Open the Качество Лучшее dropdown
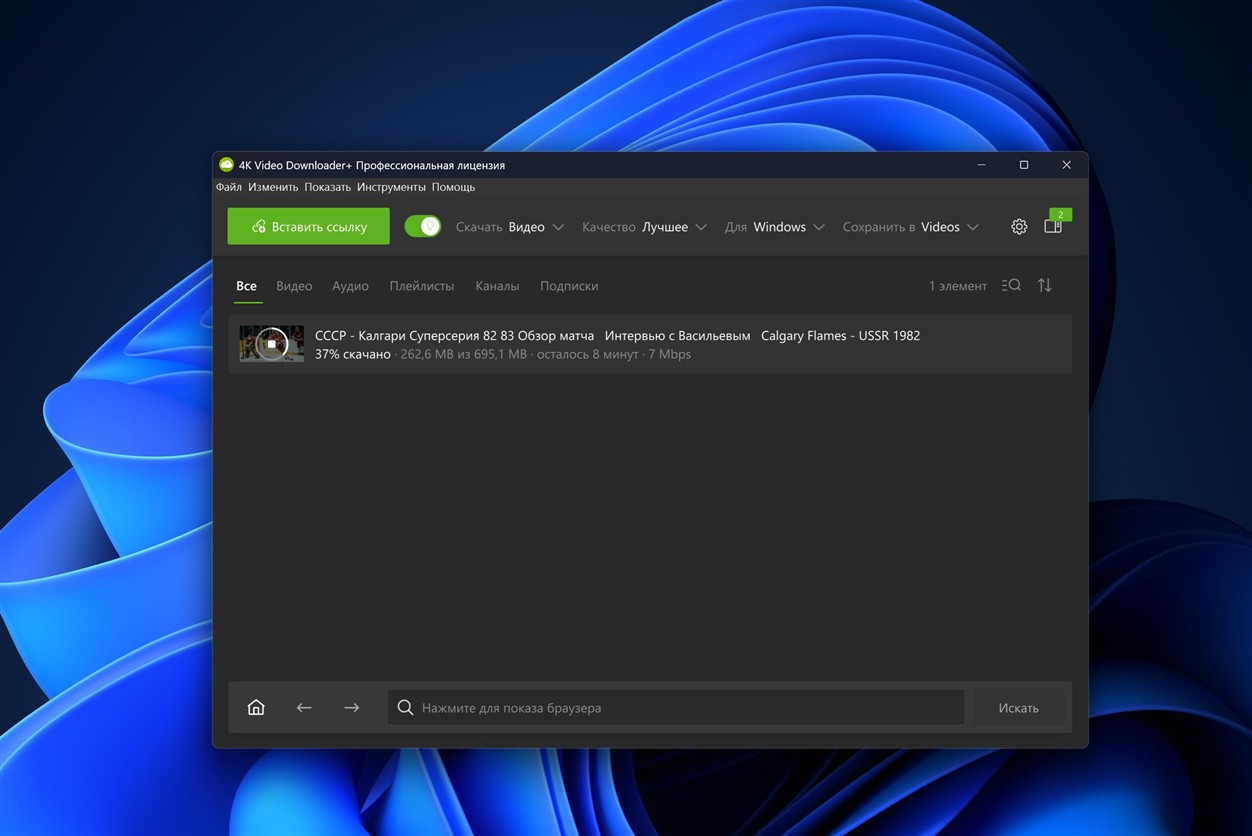Image resolution: width=1252 pixels, height=836 pixels. [644, 227]
